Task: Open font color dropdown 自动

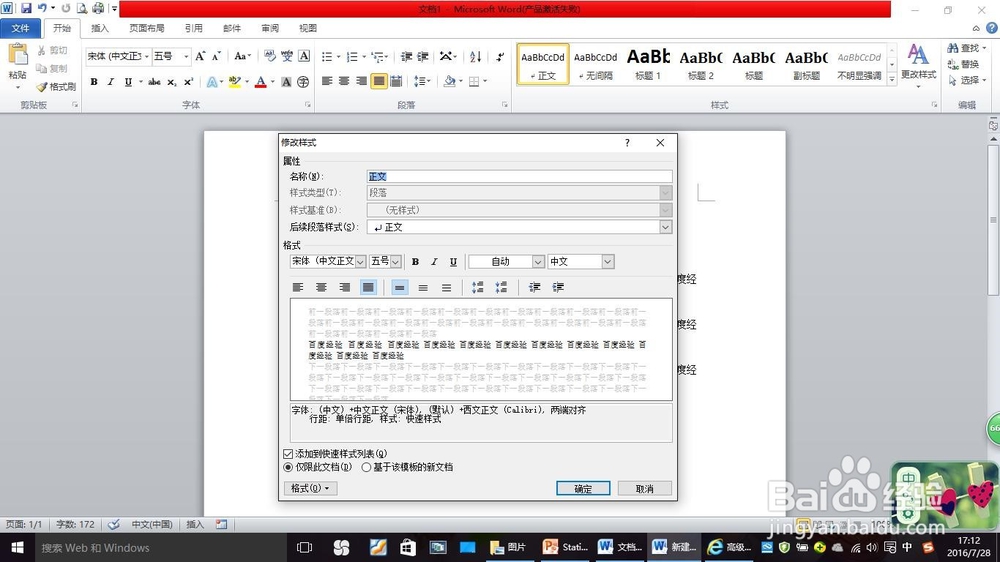Action: 538,262
